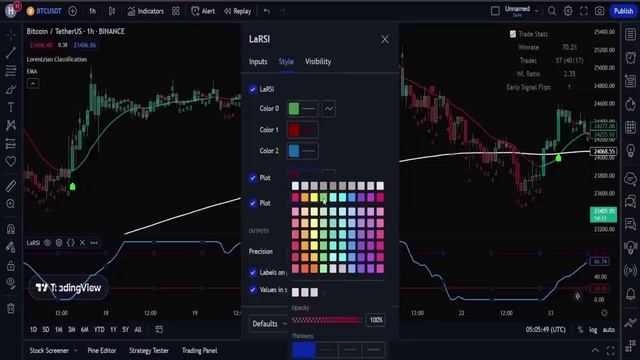Open go to date calendar icon
The image size is (640, 360).
click(x=159, y=329)
